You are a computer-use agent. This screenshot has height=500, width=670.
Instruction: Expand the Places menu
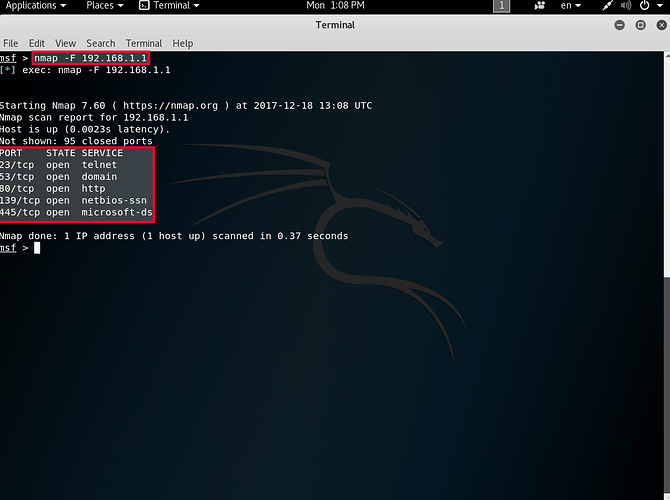(x=104, y=6)
